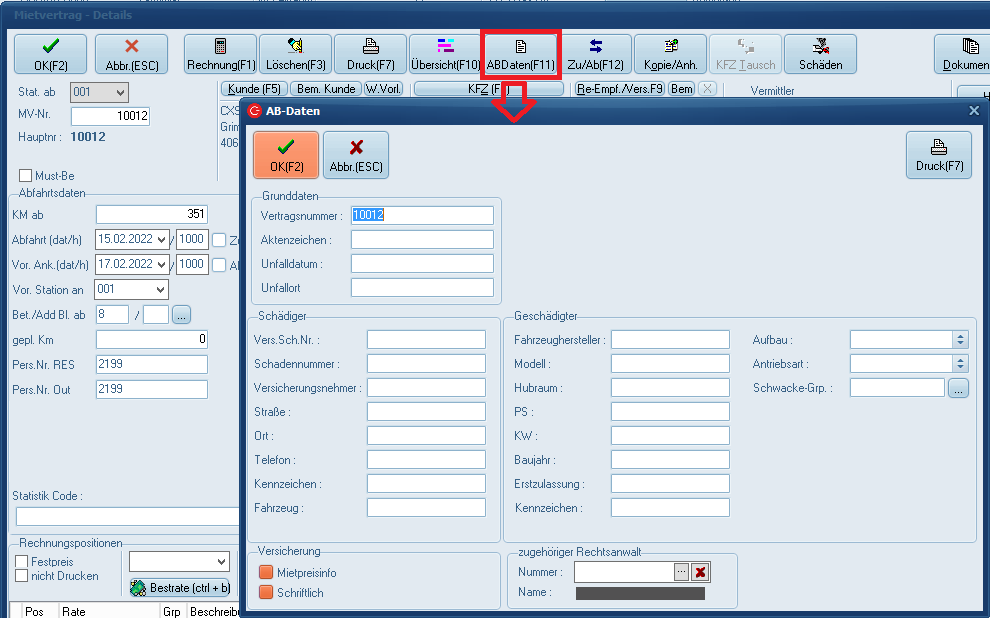Toggle the Schriftlich insurance option
The image size is (990, 618).
click(266, 593)
